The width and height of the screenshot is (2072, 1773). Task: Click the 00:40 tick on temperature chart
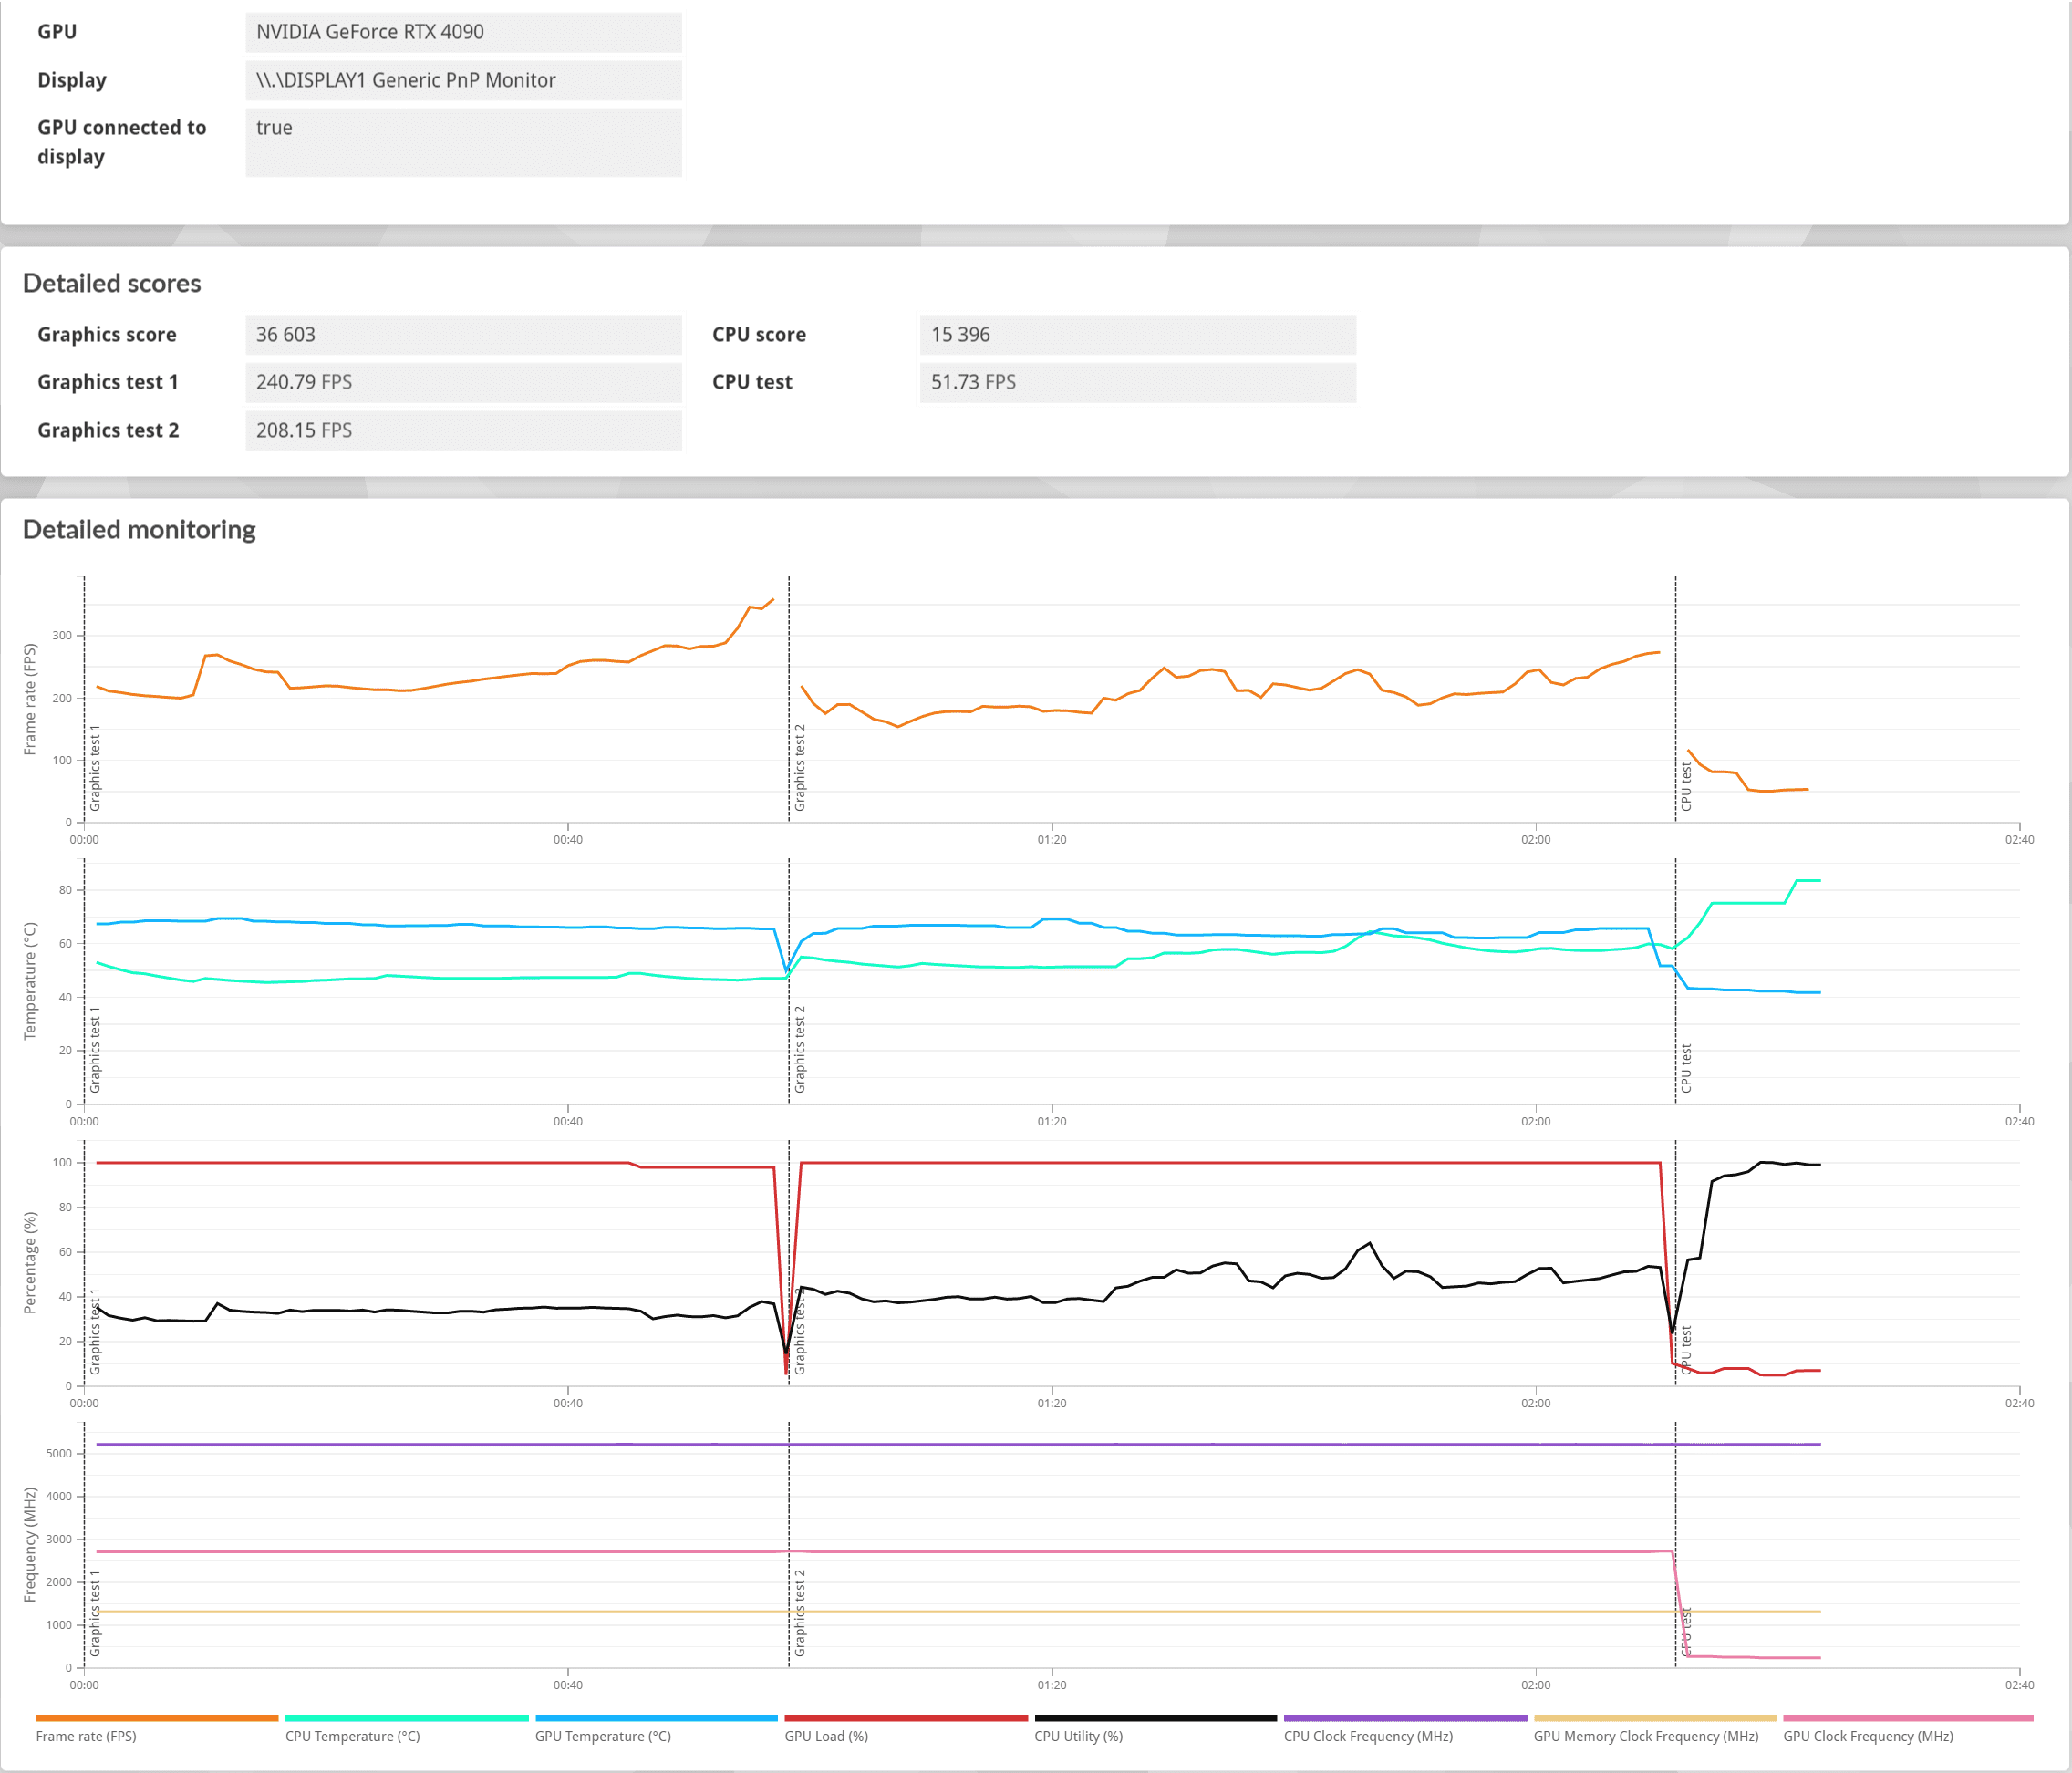coord(568,1121)
